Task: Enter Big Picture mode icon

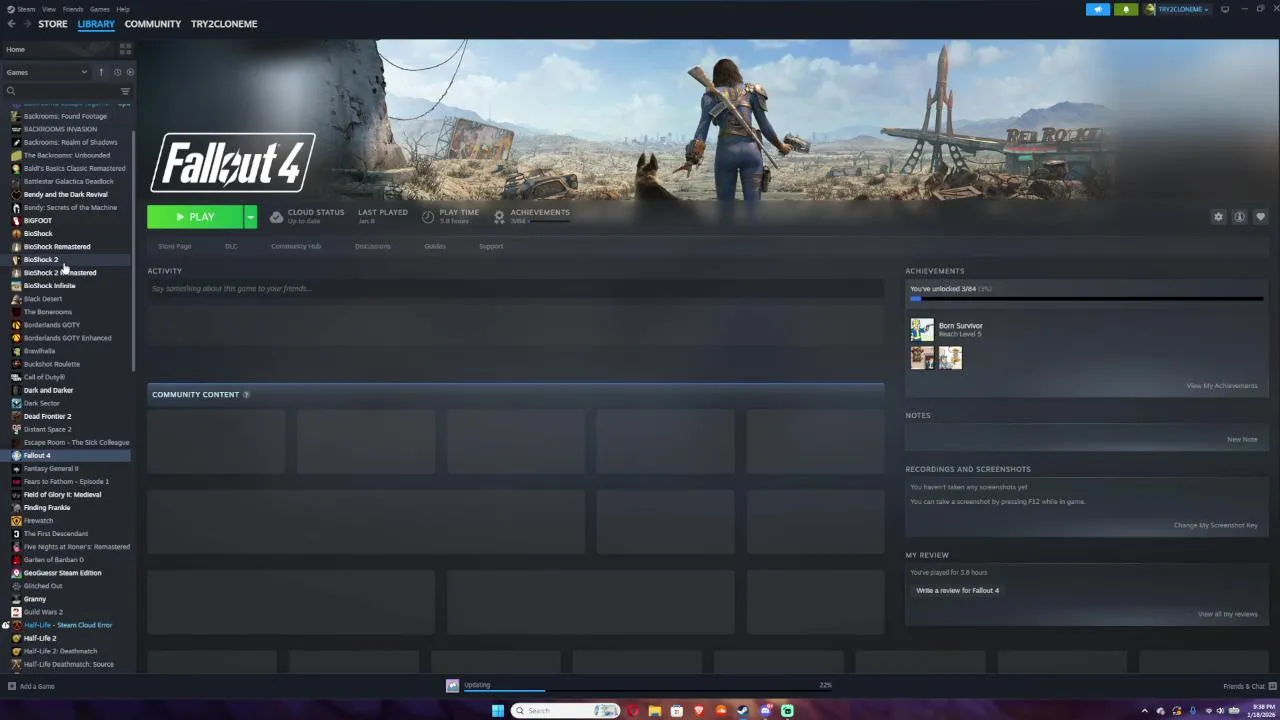Action: (x=1225, y=9)
